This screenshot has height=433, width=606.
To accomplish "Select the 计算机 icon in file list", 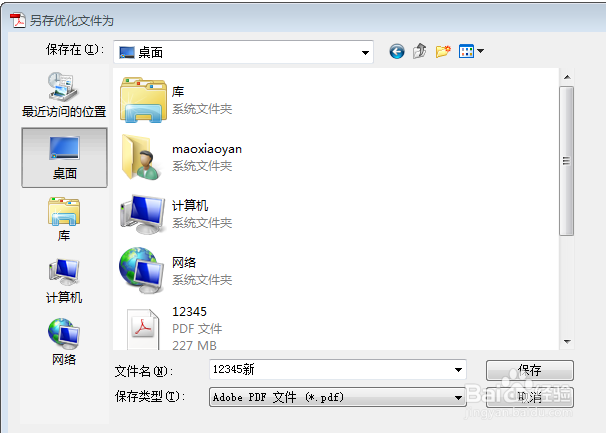I will pos(142,214).
